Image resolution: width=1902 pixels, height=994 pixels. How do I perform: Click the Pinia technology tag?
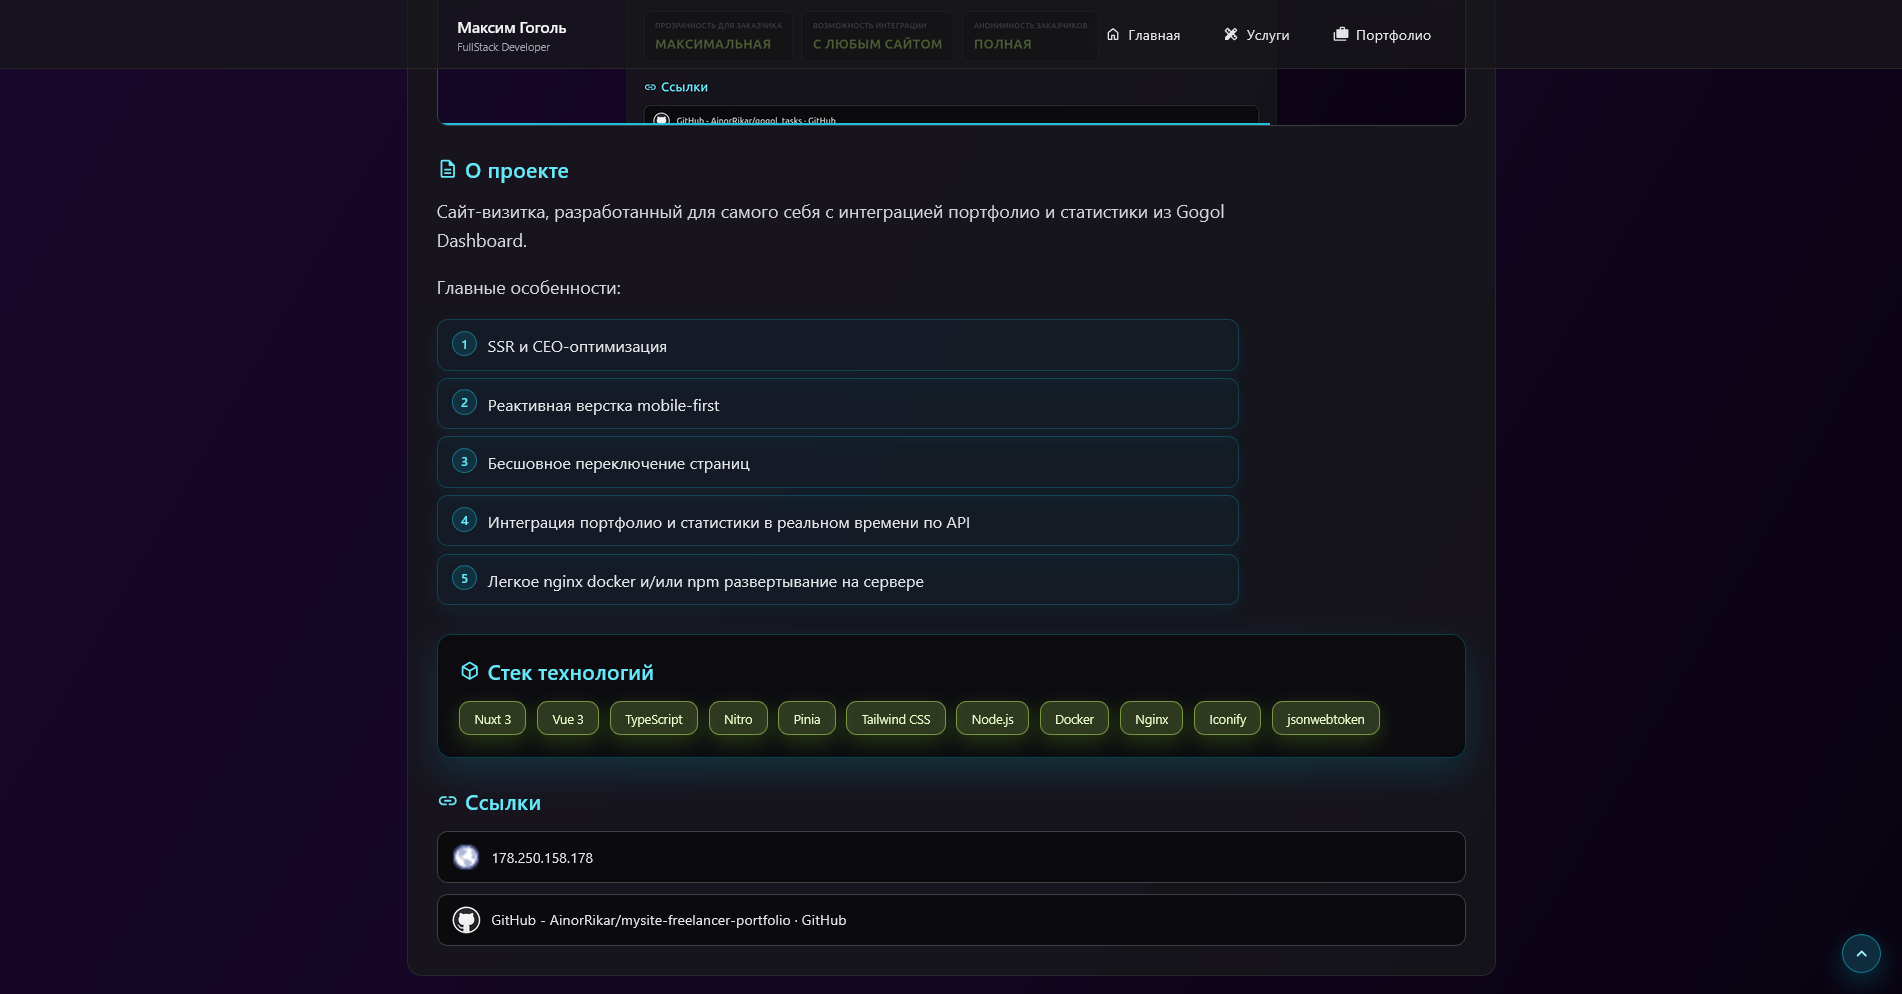pos(807,719)
